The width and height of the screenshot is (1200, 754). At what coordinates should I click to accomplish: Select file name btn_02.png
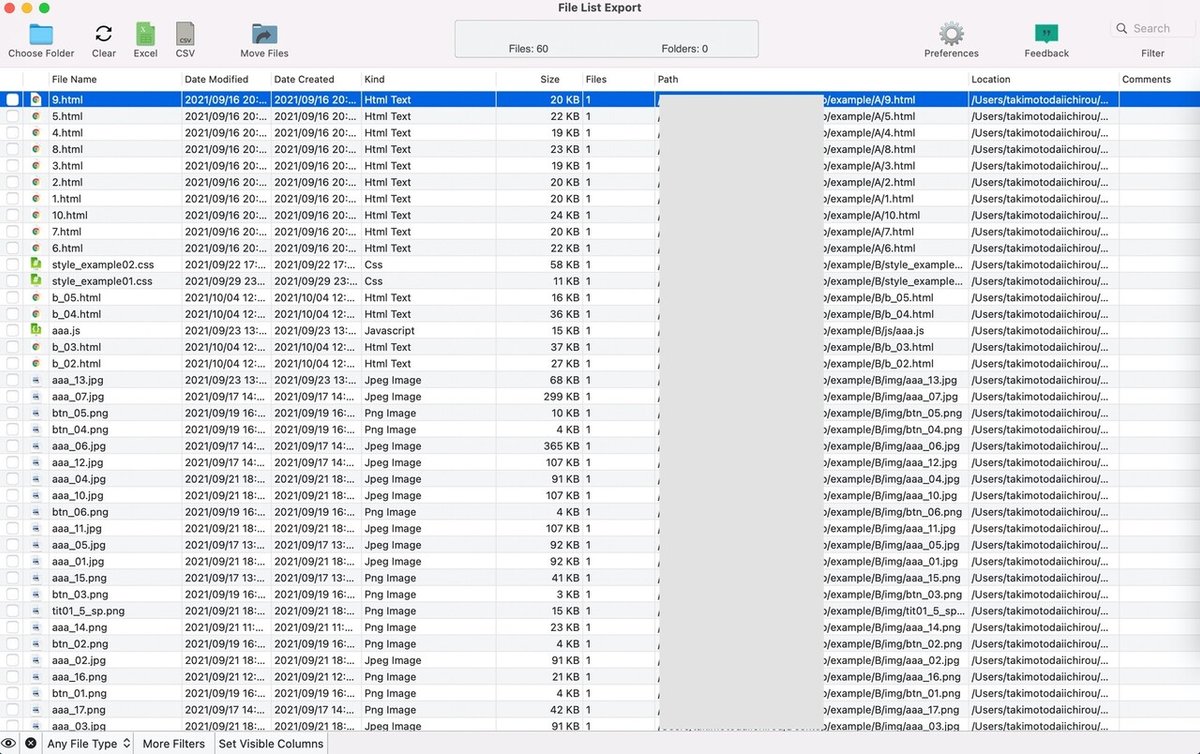[x=80, y=644]
